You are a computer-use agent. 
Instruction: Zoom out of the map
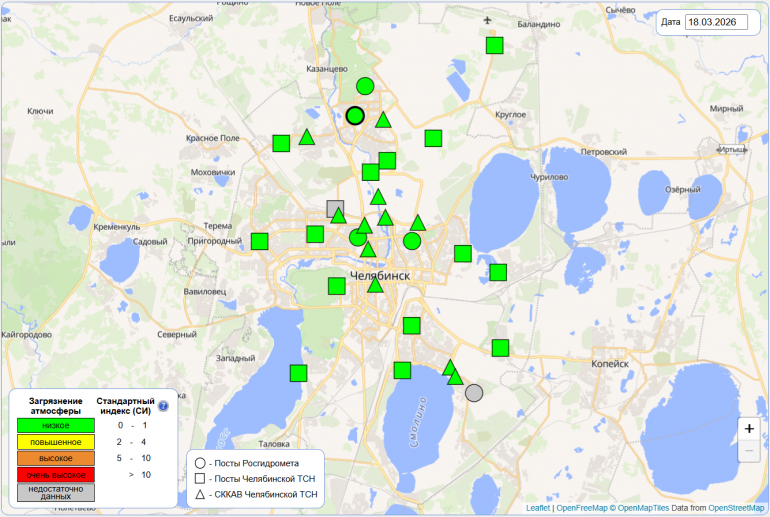tap(749, 451)
